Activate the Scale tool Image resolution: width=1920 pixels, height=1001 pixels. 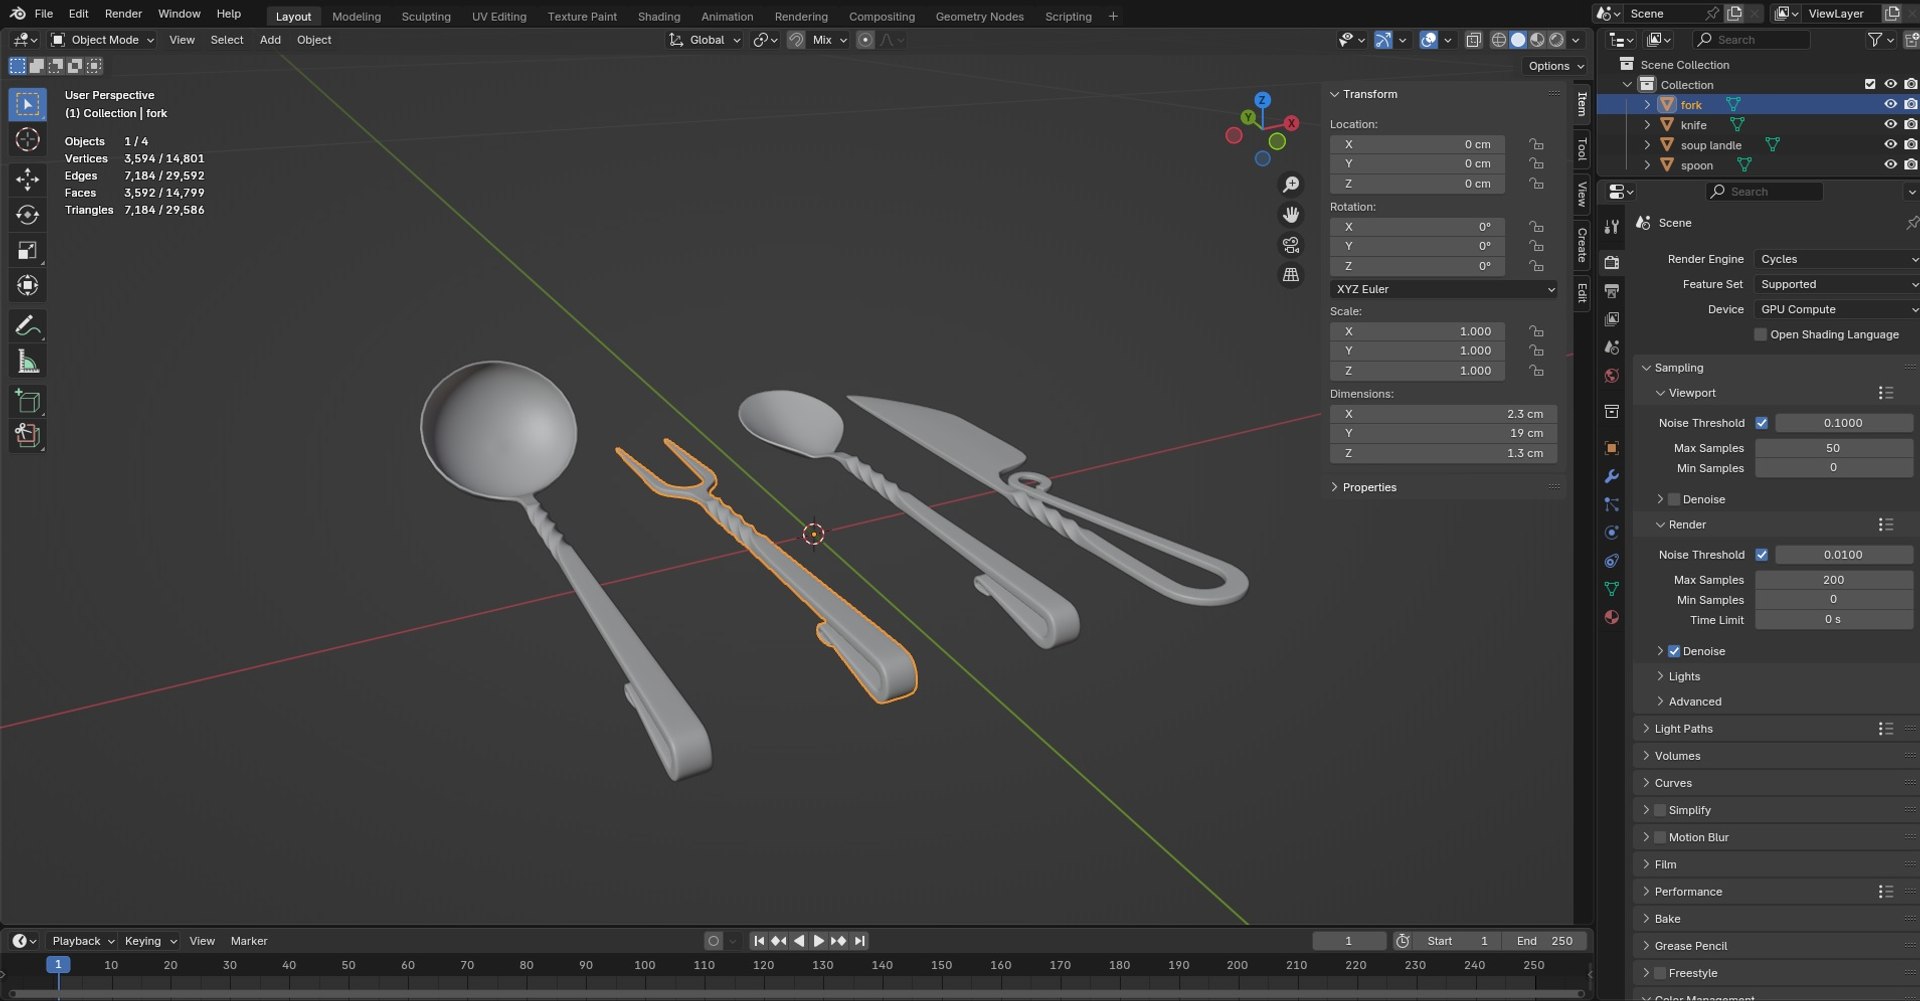[x=27, y=250]
